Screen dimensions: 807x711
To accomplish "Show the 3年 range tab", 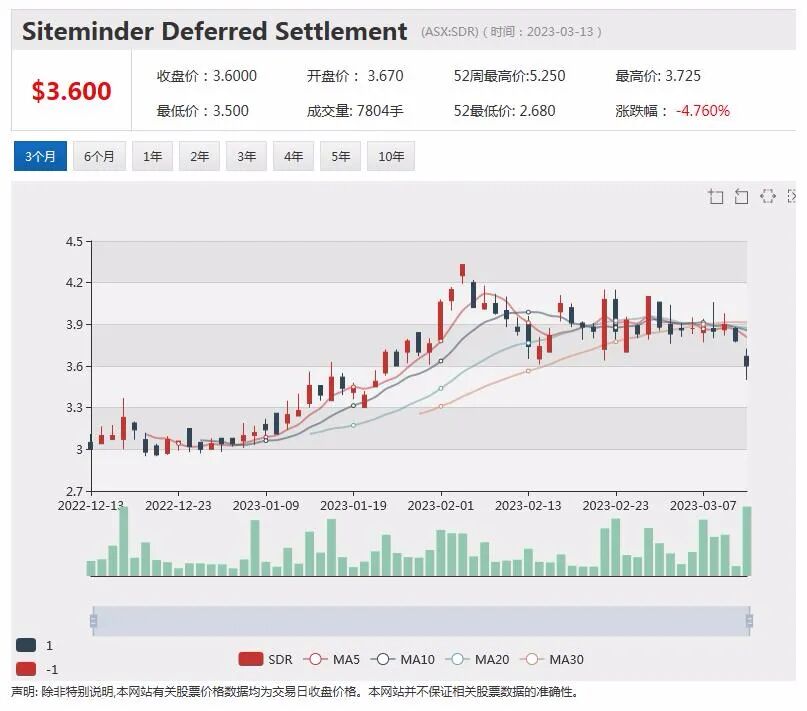I will [246, 156].
